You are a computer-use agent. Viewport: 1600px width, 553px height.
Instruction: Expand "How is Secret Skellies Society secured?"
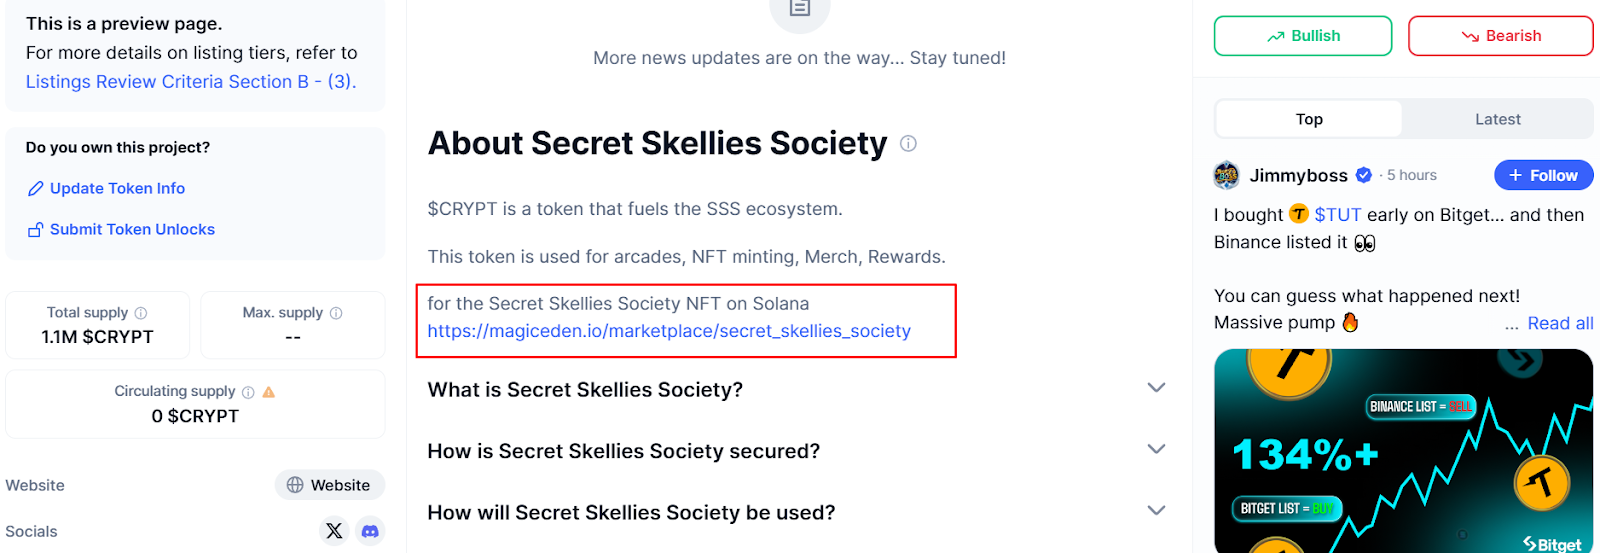coord(1156,450)
